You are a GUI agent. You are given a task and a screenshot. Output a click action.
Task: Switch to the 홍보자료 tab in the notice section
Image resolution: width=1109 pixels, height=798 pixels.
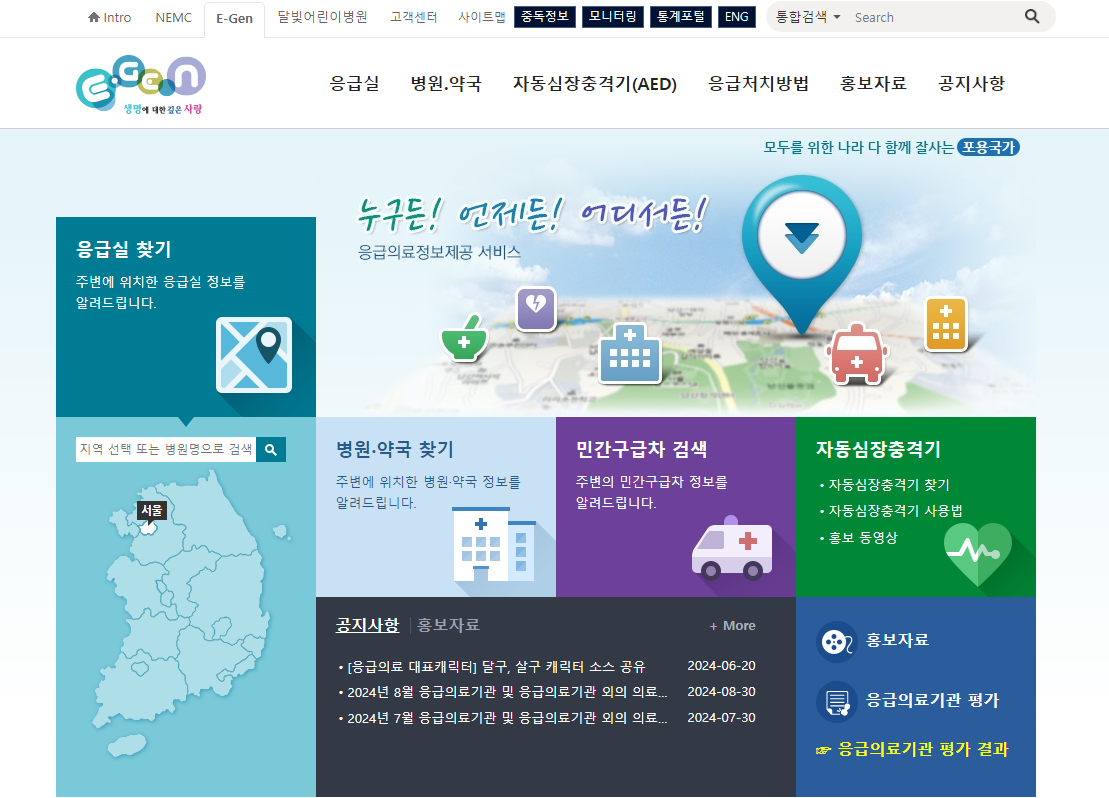pos(447,624)
